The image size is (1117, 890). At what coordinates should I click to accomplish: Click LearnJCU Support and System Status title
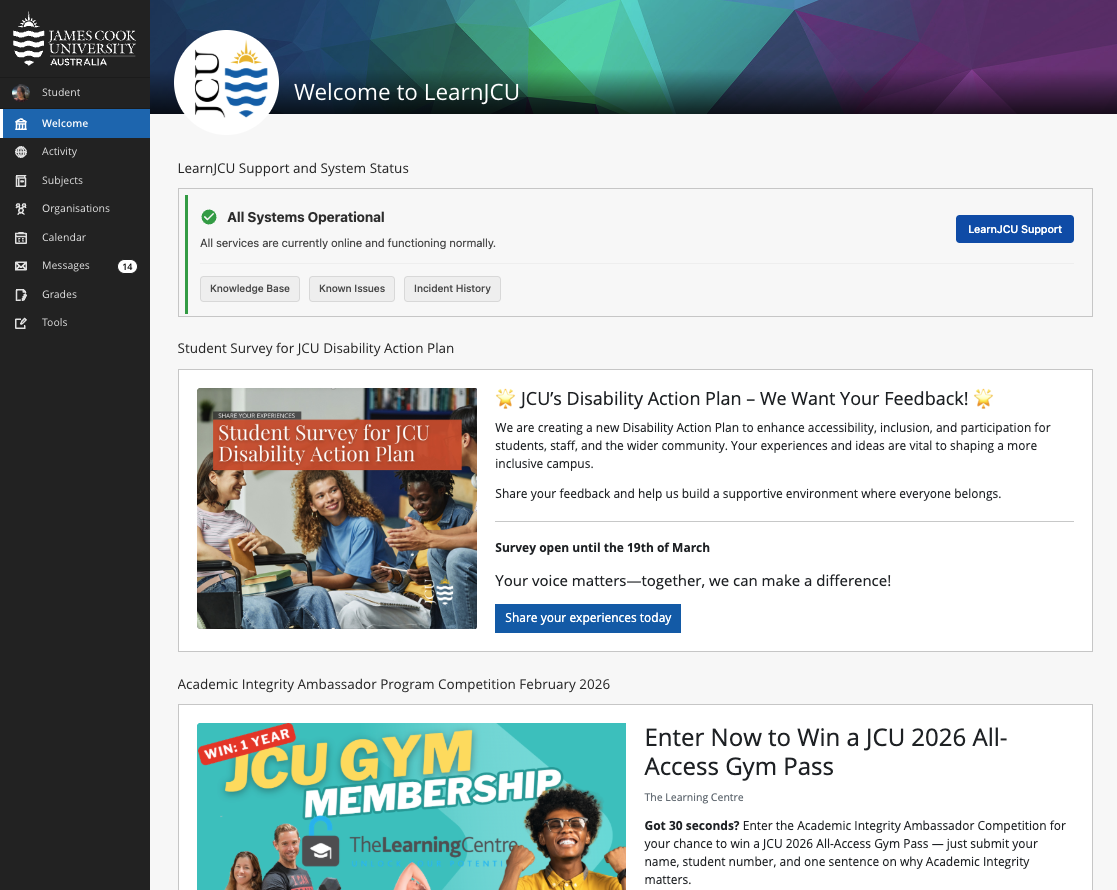coord(293,168)
